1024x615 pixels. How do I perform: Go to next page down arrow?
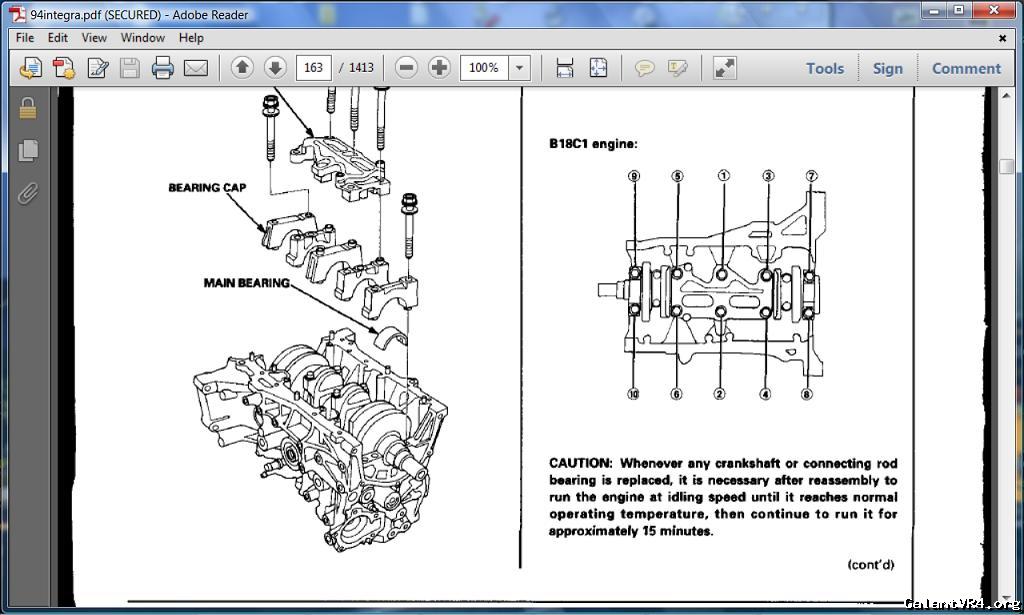point(276,67)
